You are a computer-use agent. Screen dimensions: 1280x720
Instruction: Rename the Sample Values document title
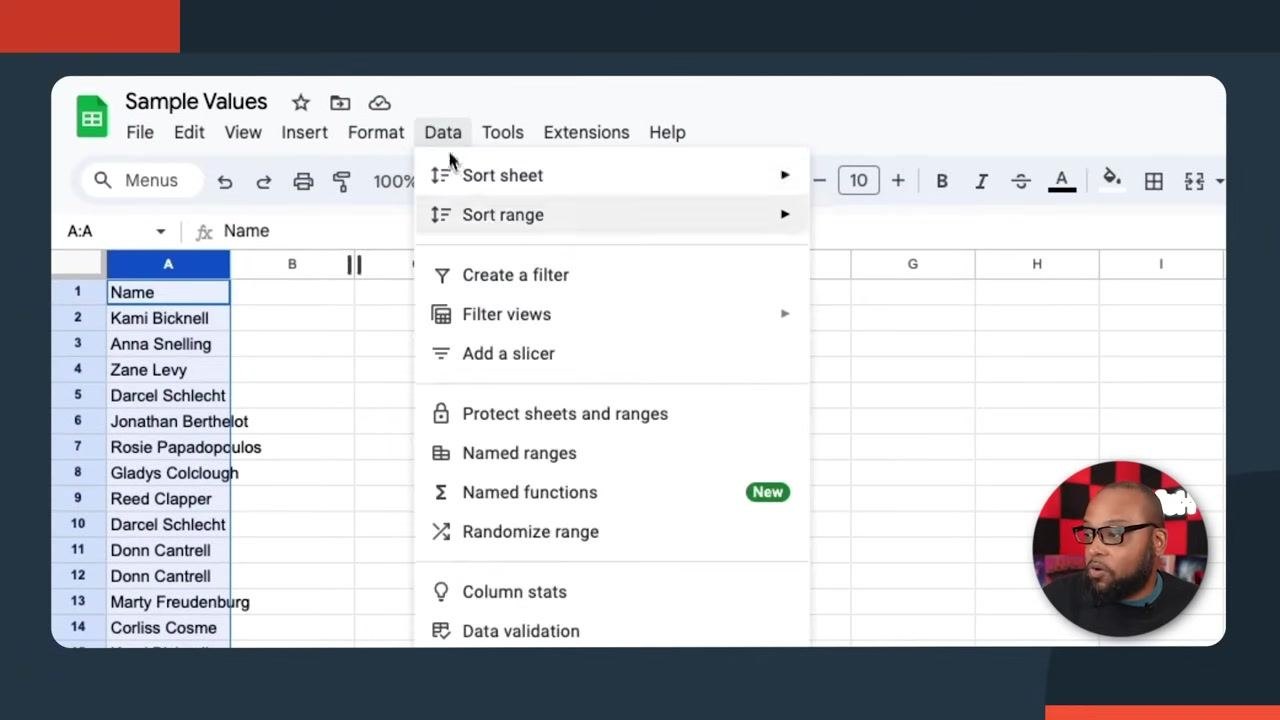click(196, 102)
